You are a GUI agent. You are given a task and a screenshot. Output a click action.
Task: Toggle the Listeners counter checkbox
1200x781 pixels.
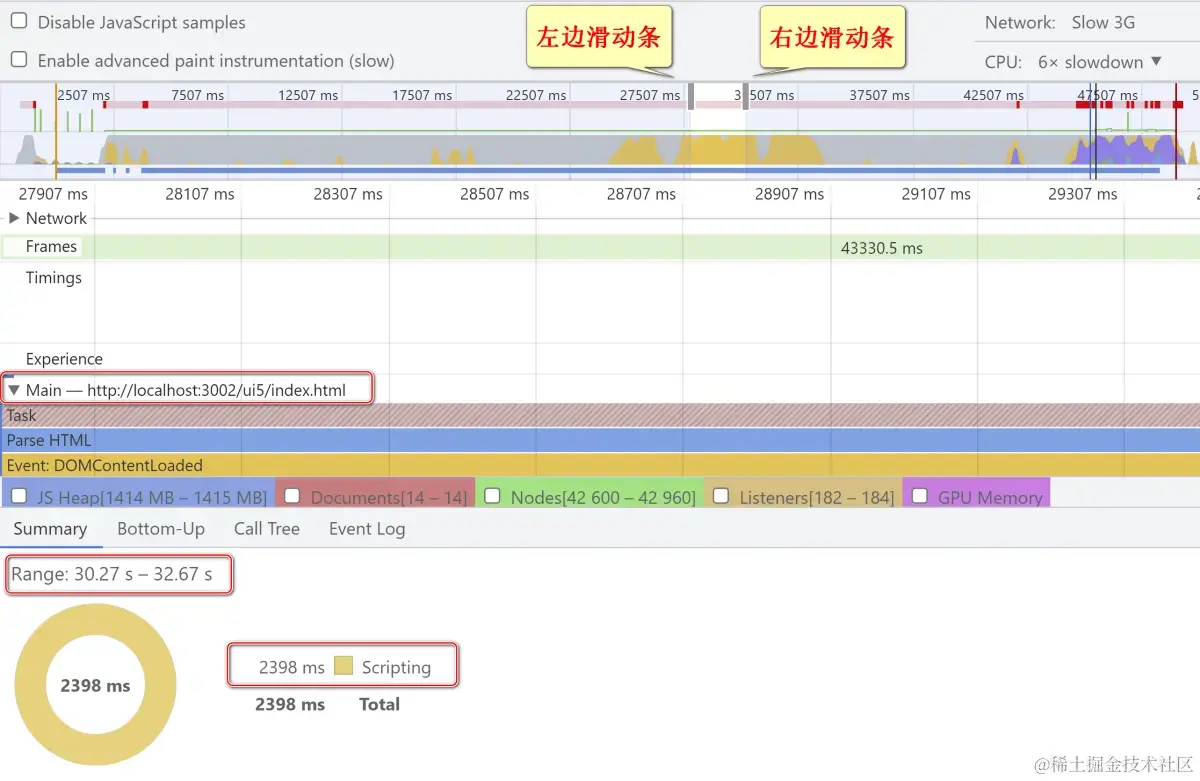point(720,496)
